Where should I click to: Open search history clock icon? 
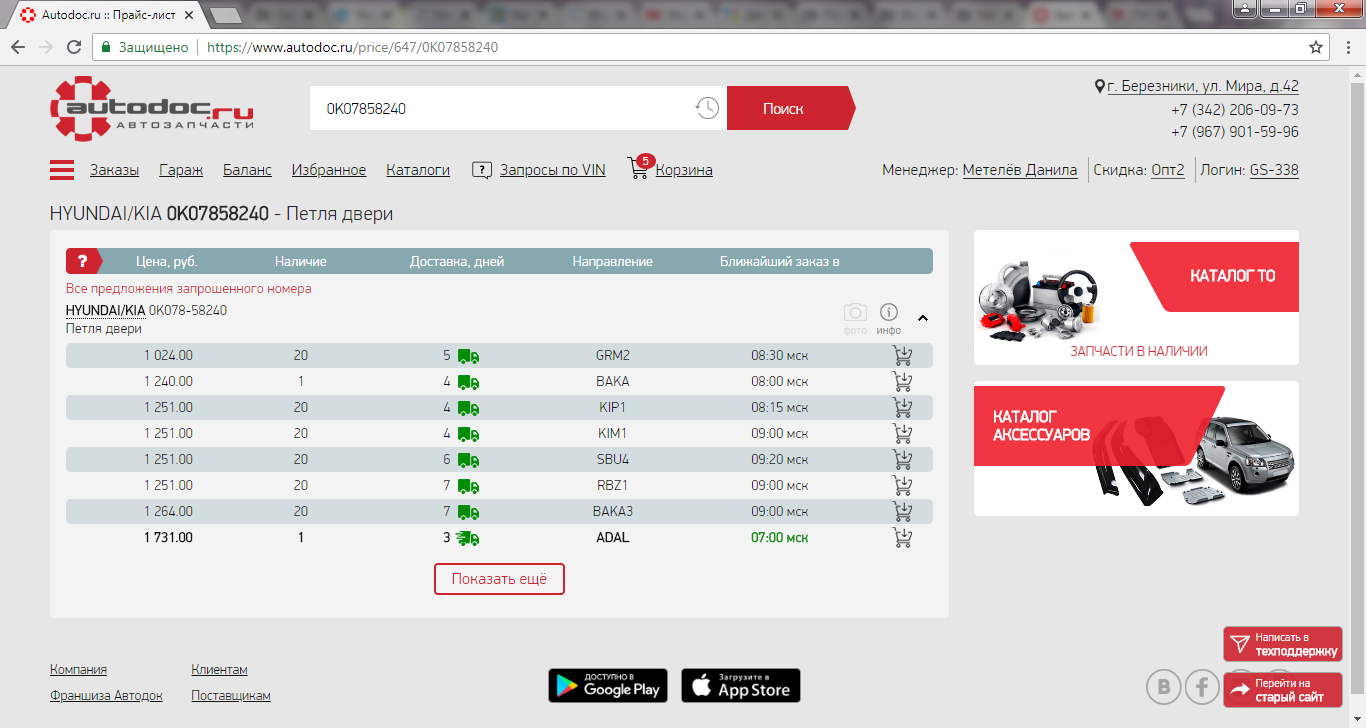pyautogui.click(x=707, y=108)
